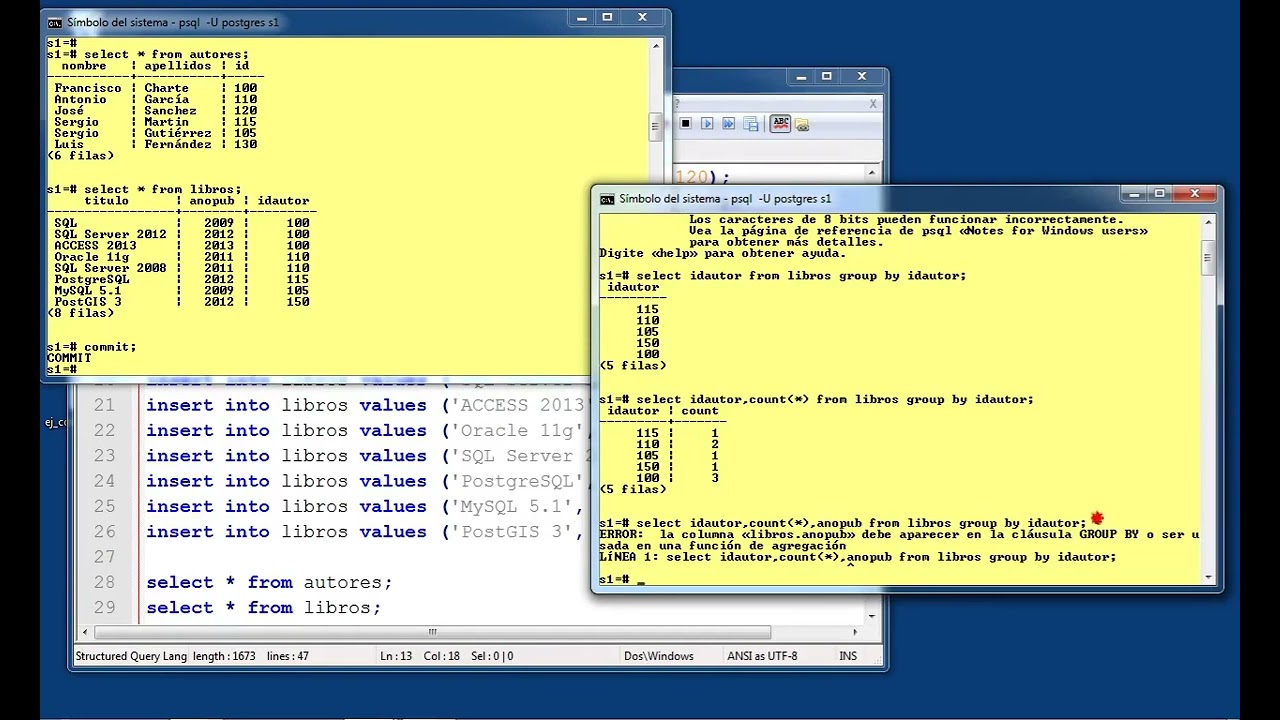Click the 'select * from autores;' editor line
The height and width of the screenshot is (720, 1280).
tap(269, 582)
